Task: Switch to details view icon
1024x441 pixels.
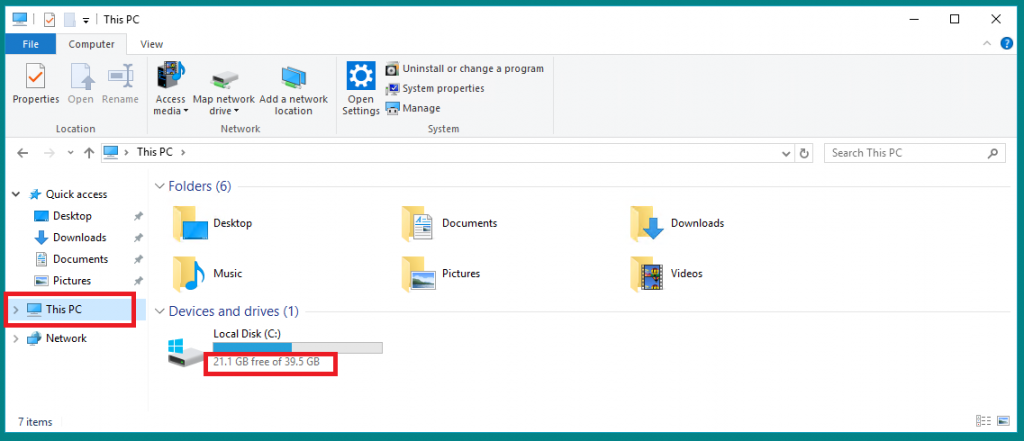Action: 984,421
